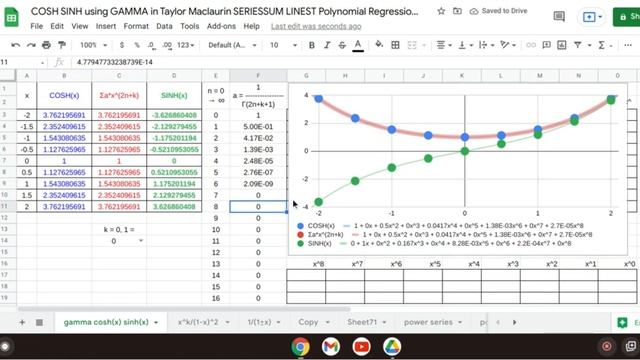Viewport: 640px width, 360px height.
Task: Open the zoom level dropdown
Action: click(93, 45)
